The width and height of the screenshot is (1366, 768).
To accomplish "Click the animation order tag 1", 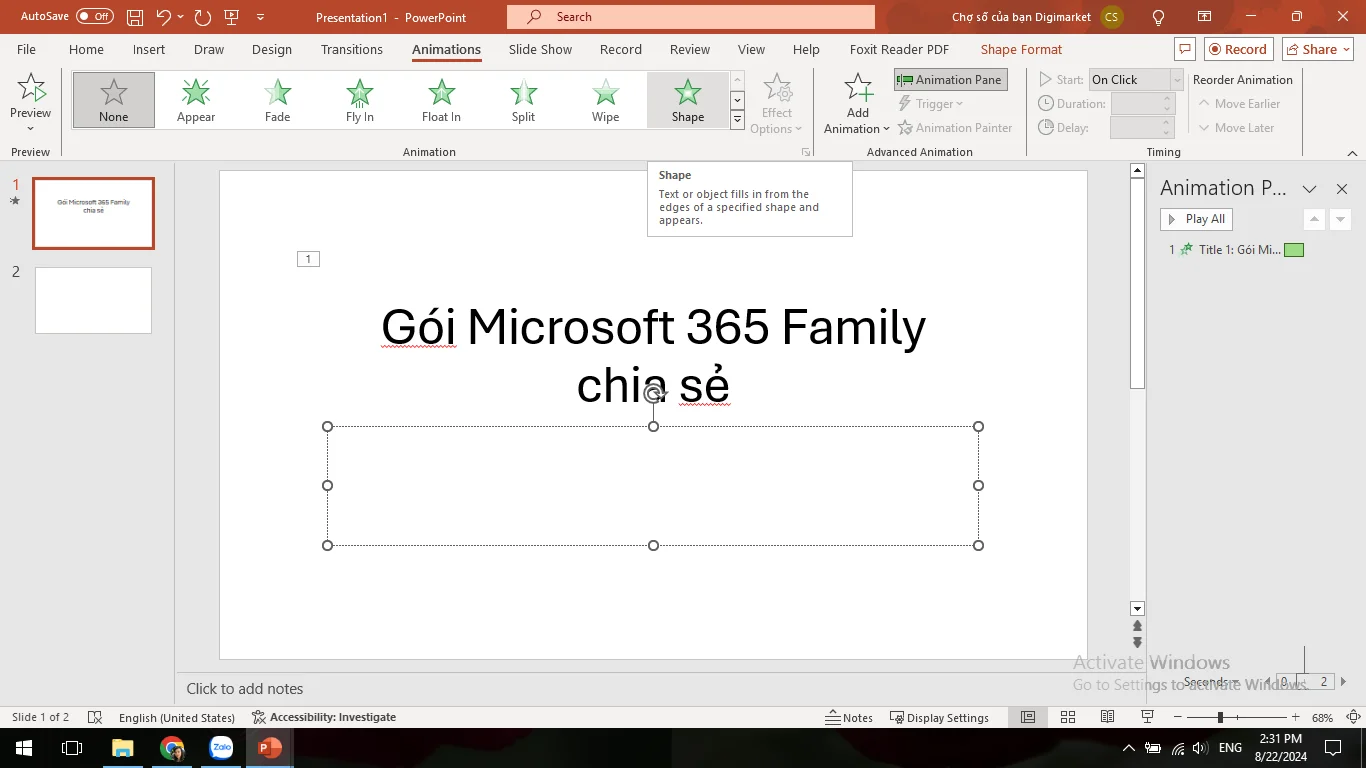I will tap(308, 259).
